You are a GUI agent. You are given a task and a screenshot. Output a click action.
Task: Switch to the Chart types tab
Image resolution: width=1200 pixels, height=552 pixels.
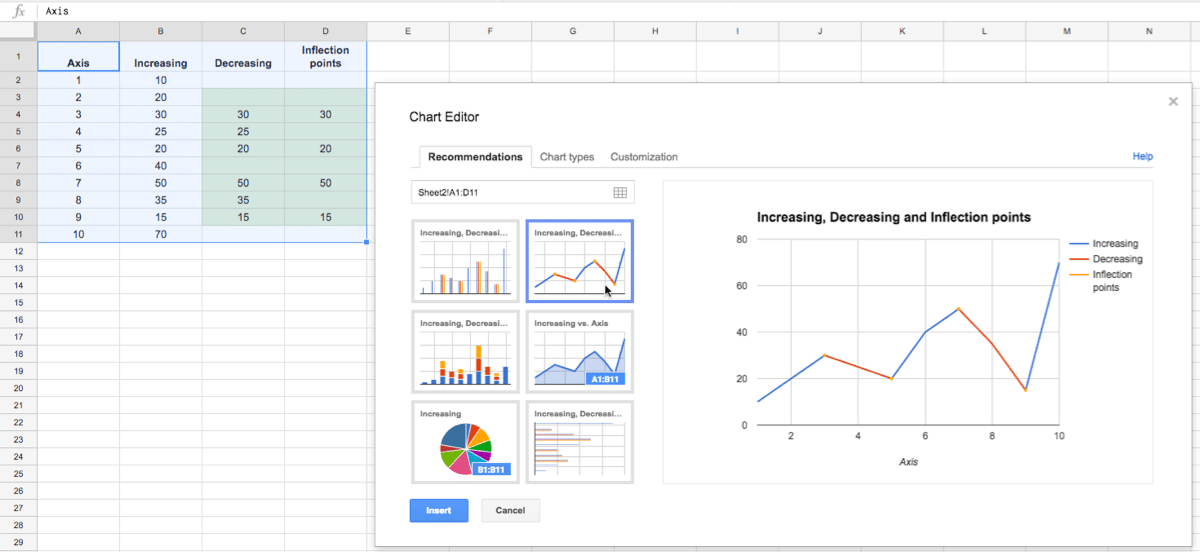click(x=567, y=157)
